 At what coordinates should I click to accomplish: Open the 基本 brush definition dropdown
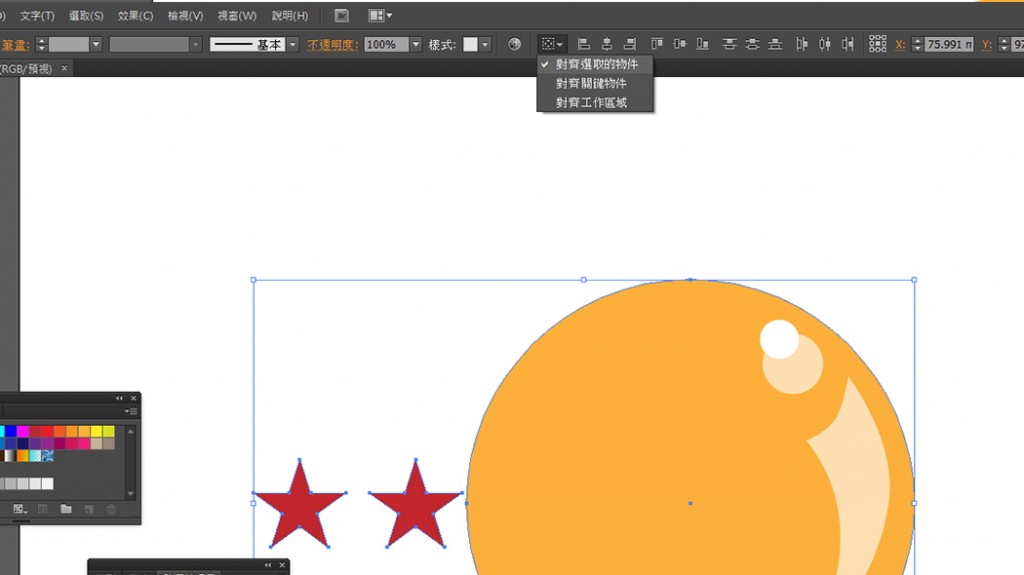pyautogui.click(x=293, y=44)
